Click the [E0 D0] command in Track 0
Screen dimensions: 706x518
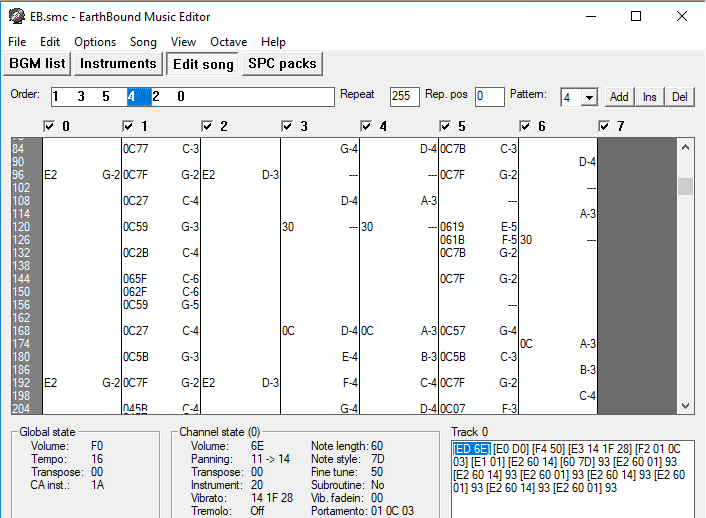click(x=511, y=449)
